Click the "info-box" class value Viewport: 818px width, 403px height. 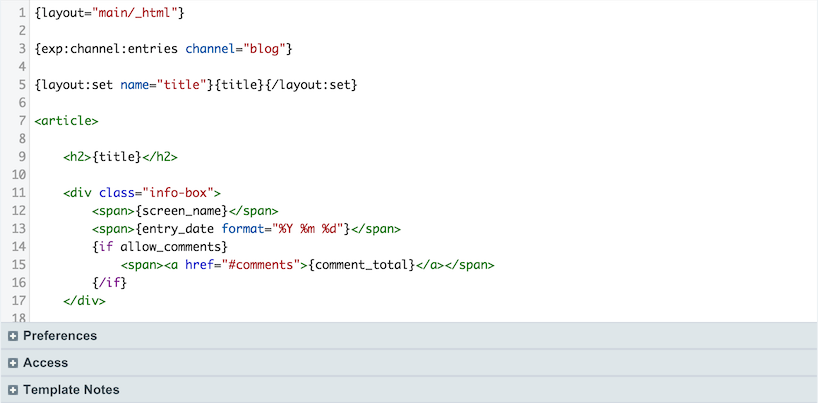(x=178, y=193)
